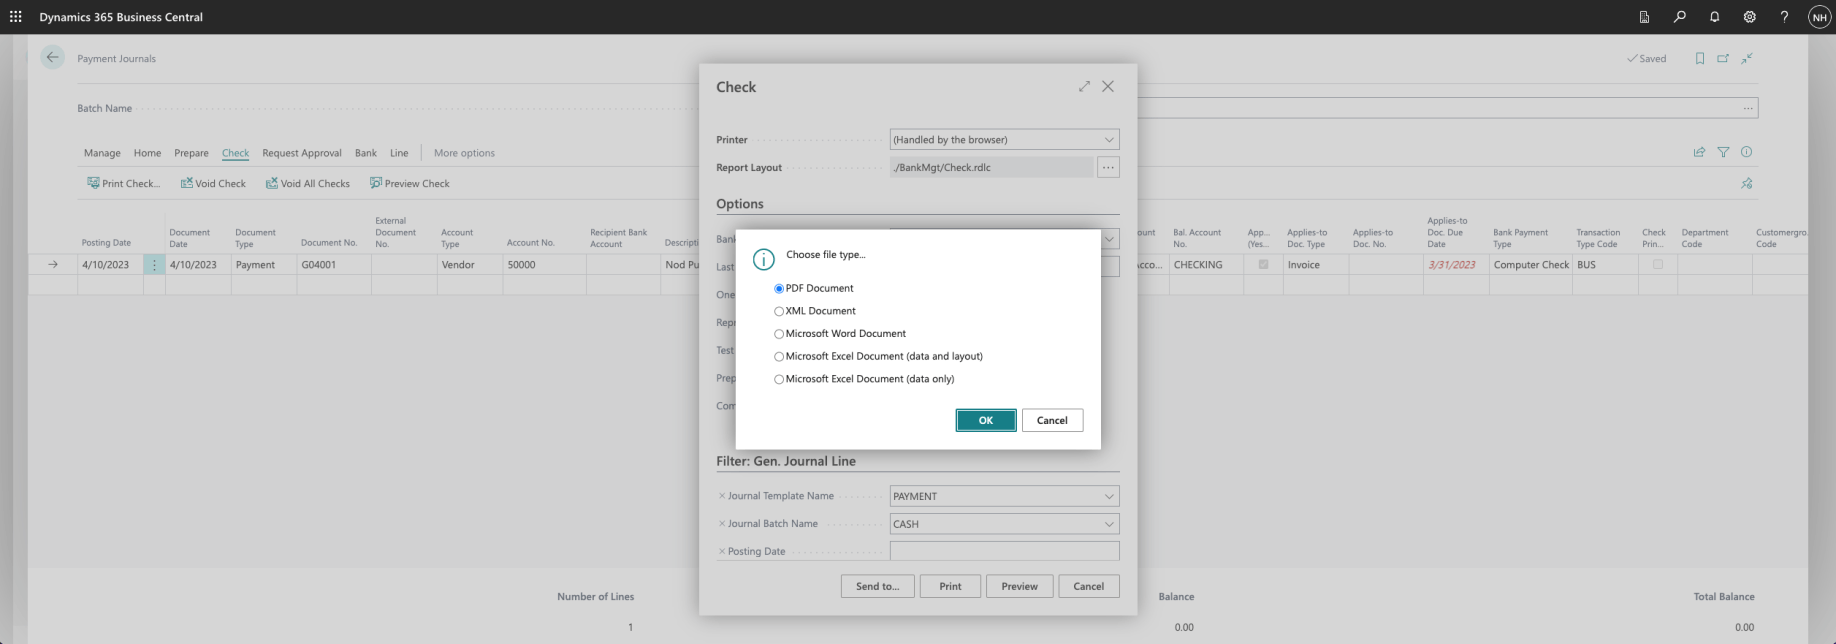
Task: Open the Prepare menu
Action: 191,153
